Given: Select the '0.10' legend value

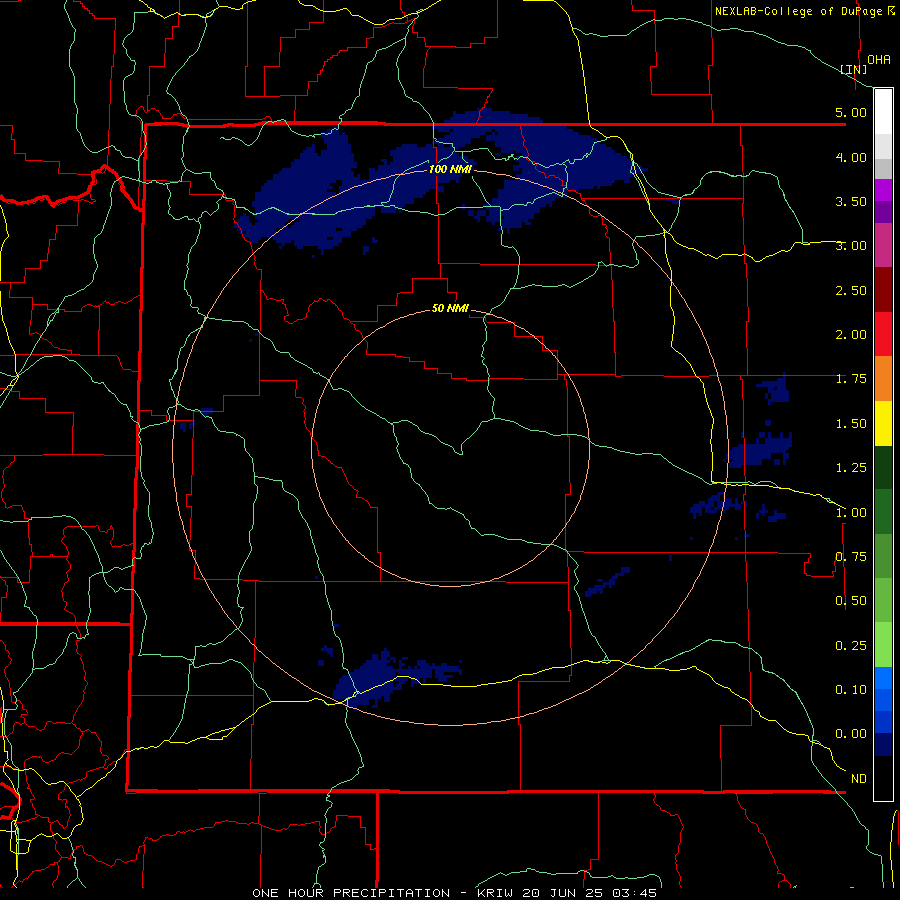Looking at the screenshot, I should [x=851, y=690].
